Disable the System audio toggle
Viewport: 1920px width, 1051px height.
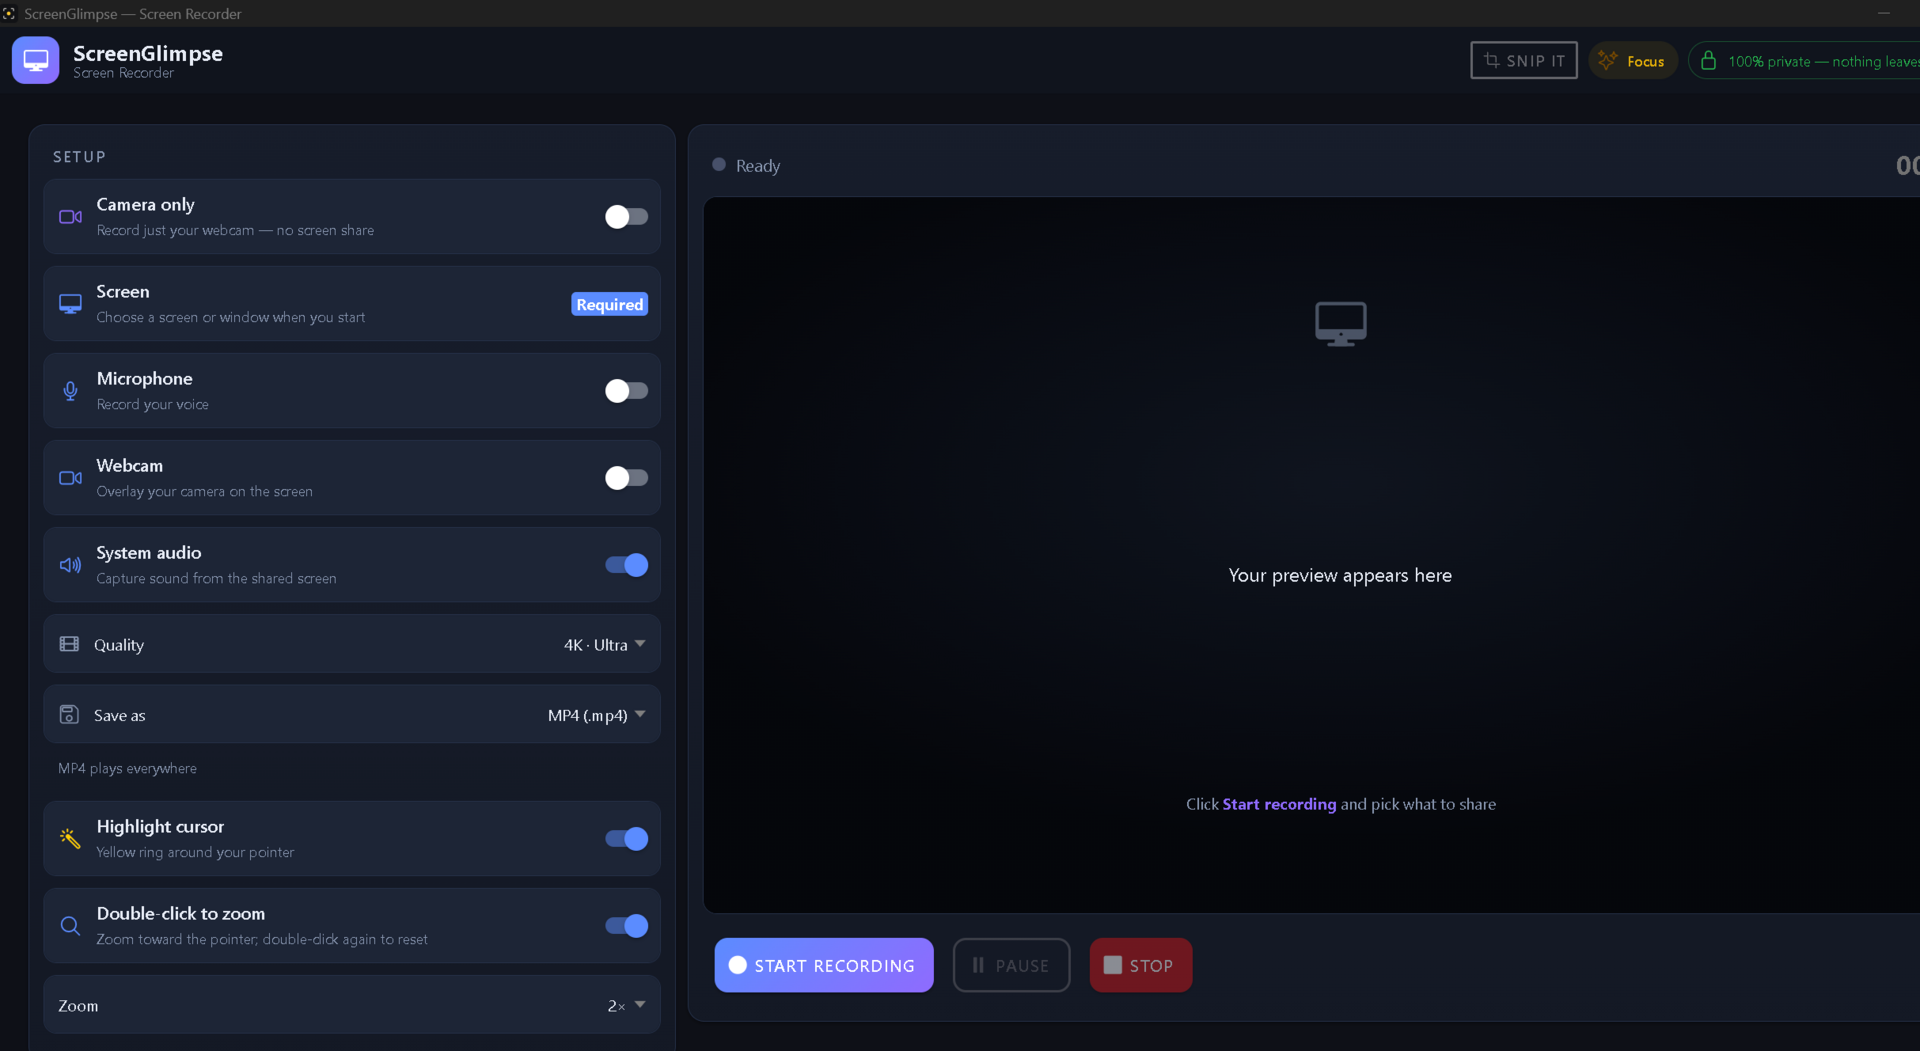(626, 565)
